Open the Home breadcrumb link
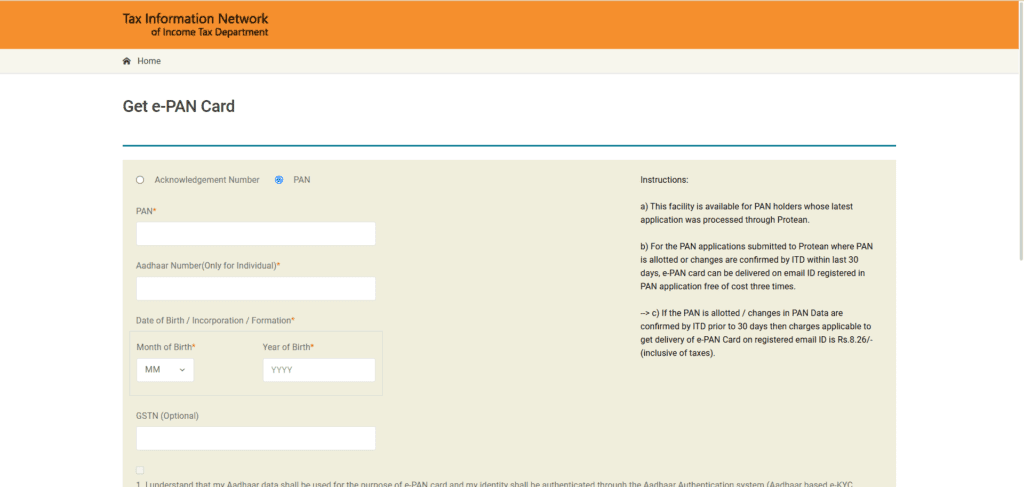Viewport: 1024px width, 487px height. (x=149, y=61)
